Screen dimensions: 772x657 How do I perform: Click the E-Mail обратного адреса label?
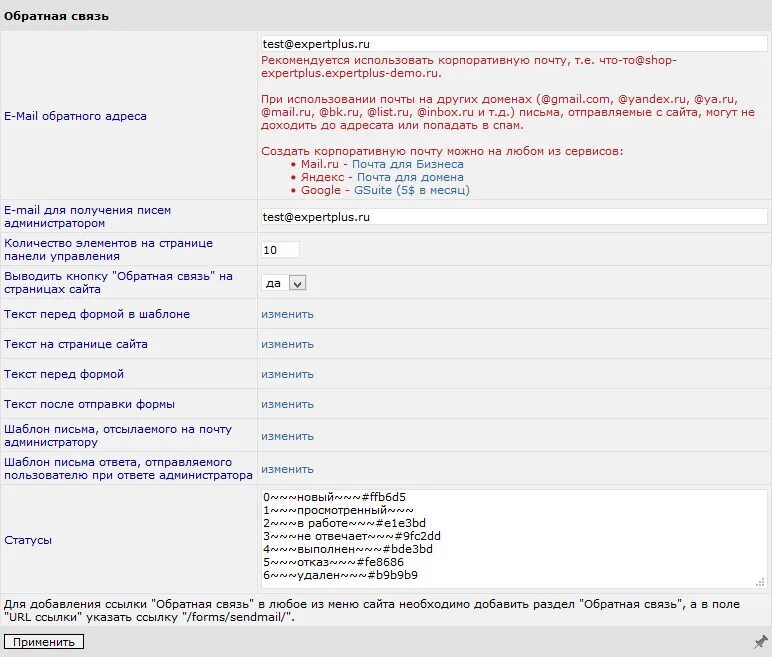tap(75, 116)
